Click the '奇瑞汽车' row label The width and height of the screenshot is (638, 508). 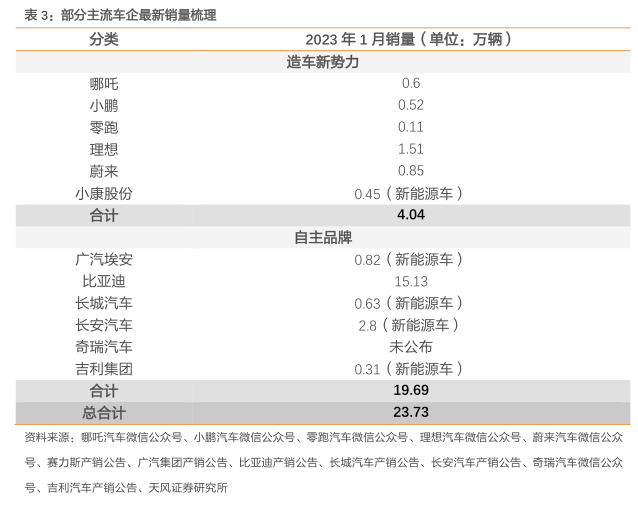coord(104,347)
